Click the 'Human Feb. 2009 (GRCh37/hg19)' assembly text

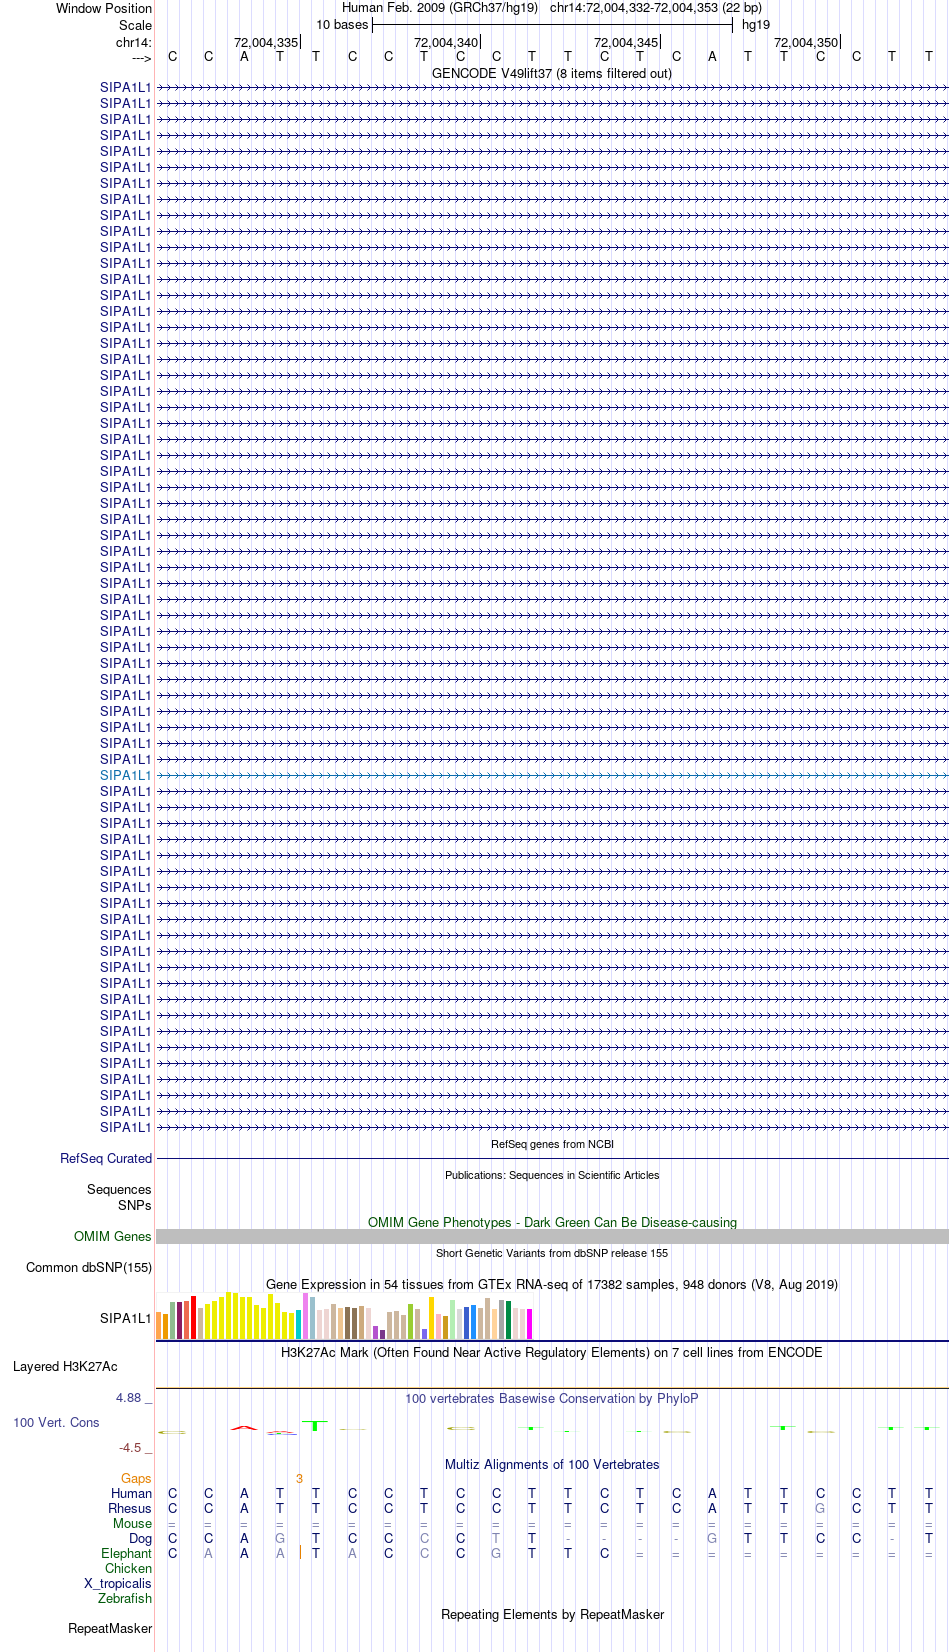pyautogui.click(x=440, y=8)
